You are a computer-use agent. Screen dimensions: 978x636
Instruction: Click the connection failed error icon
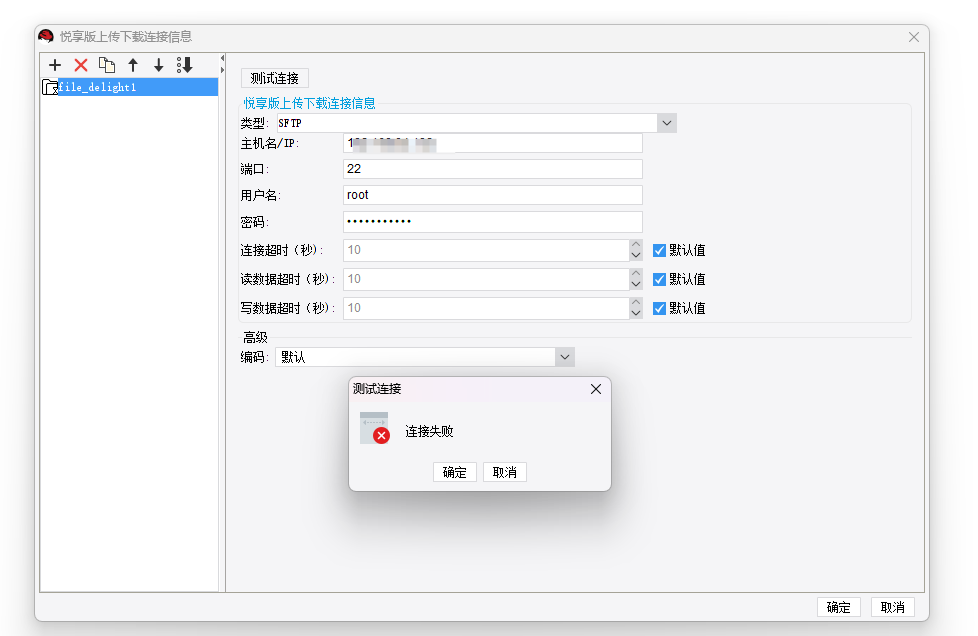(375, 428)
